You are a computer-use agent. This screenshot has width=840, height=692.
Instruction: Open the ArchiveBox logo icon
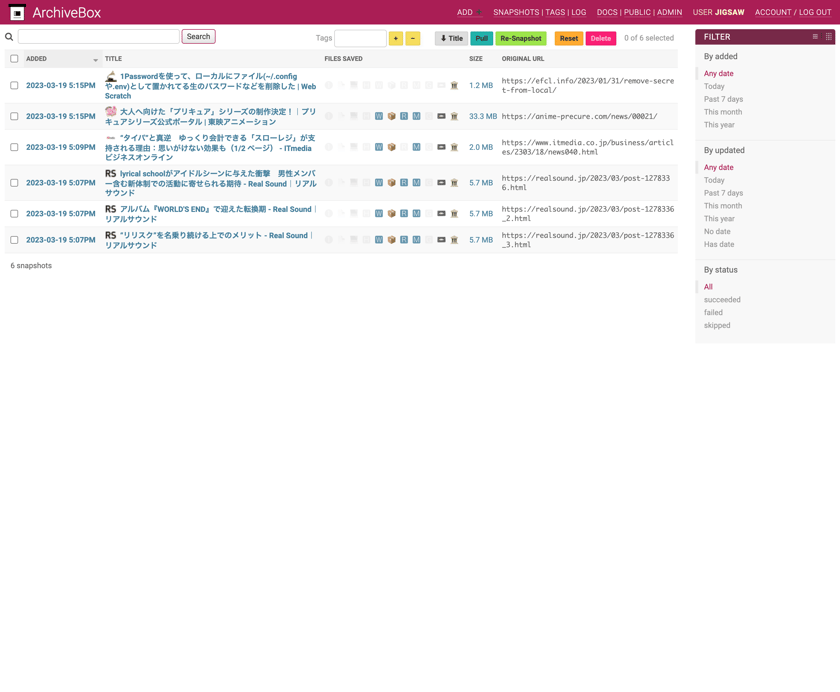pyautogui.click(x=17, y=12)
